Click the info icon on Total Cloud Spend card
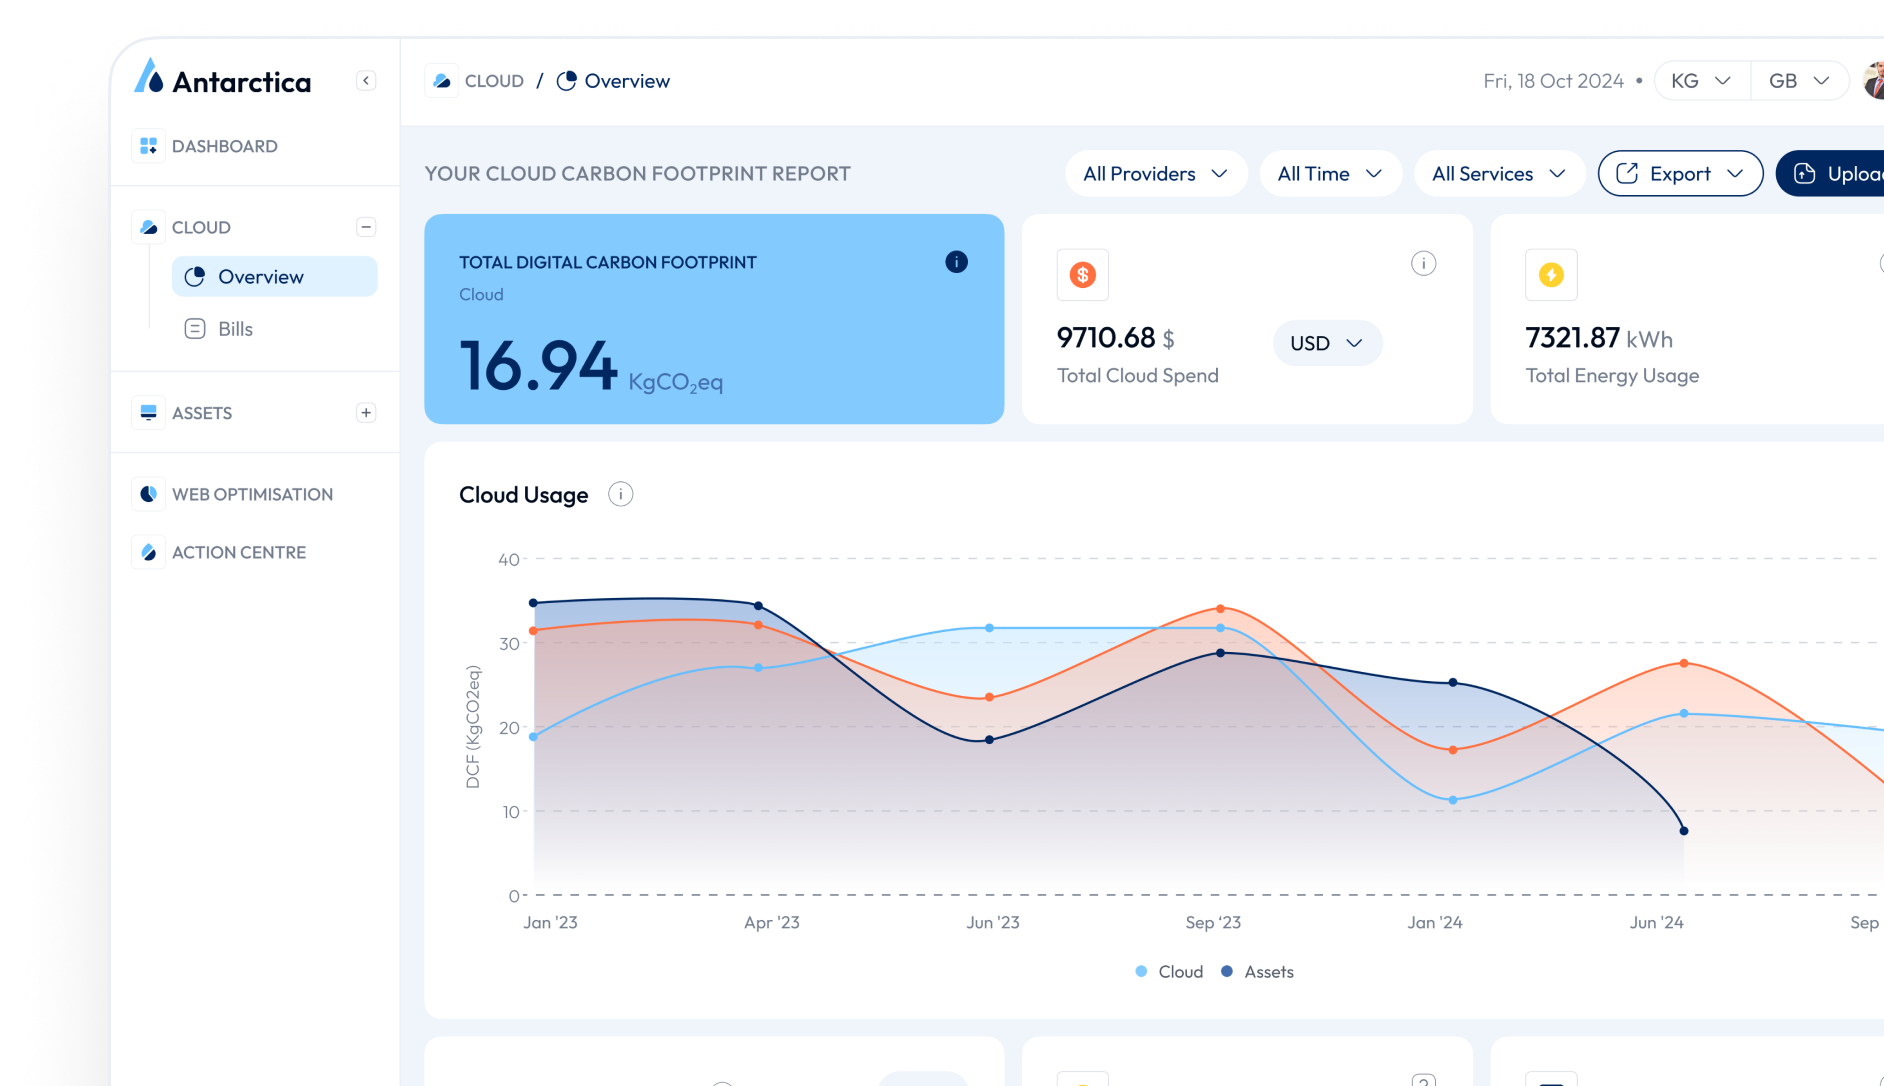This screenshot has width=1884, height=1086. pos(1423,263)
